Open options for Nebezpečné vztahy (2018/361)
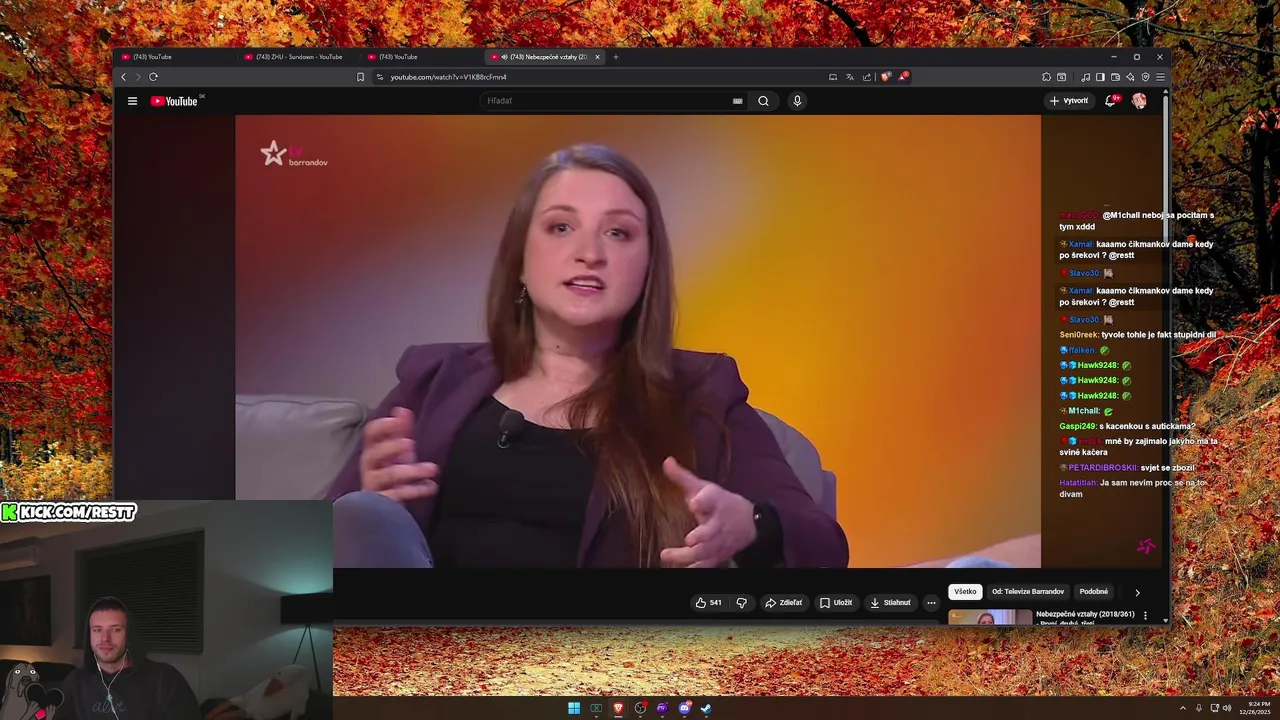 tap(1145, 615)
